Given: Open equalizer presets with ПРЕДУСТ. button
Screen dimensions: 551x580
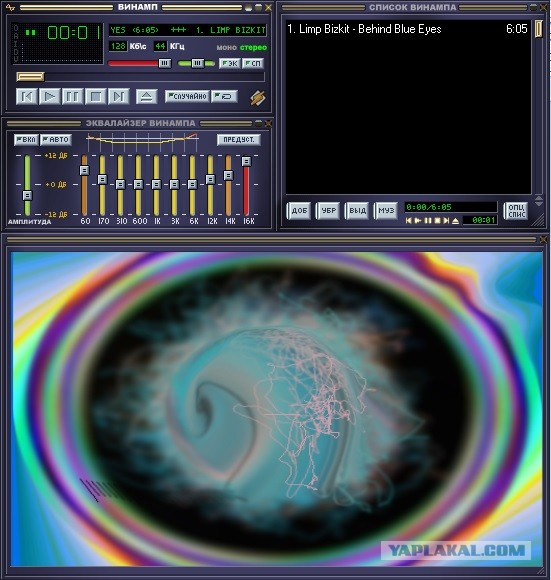Looking at the screenshot, I should coord(239,140).
